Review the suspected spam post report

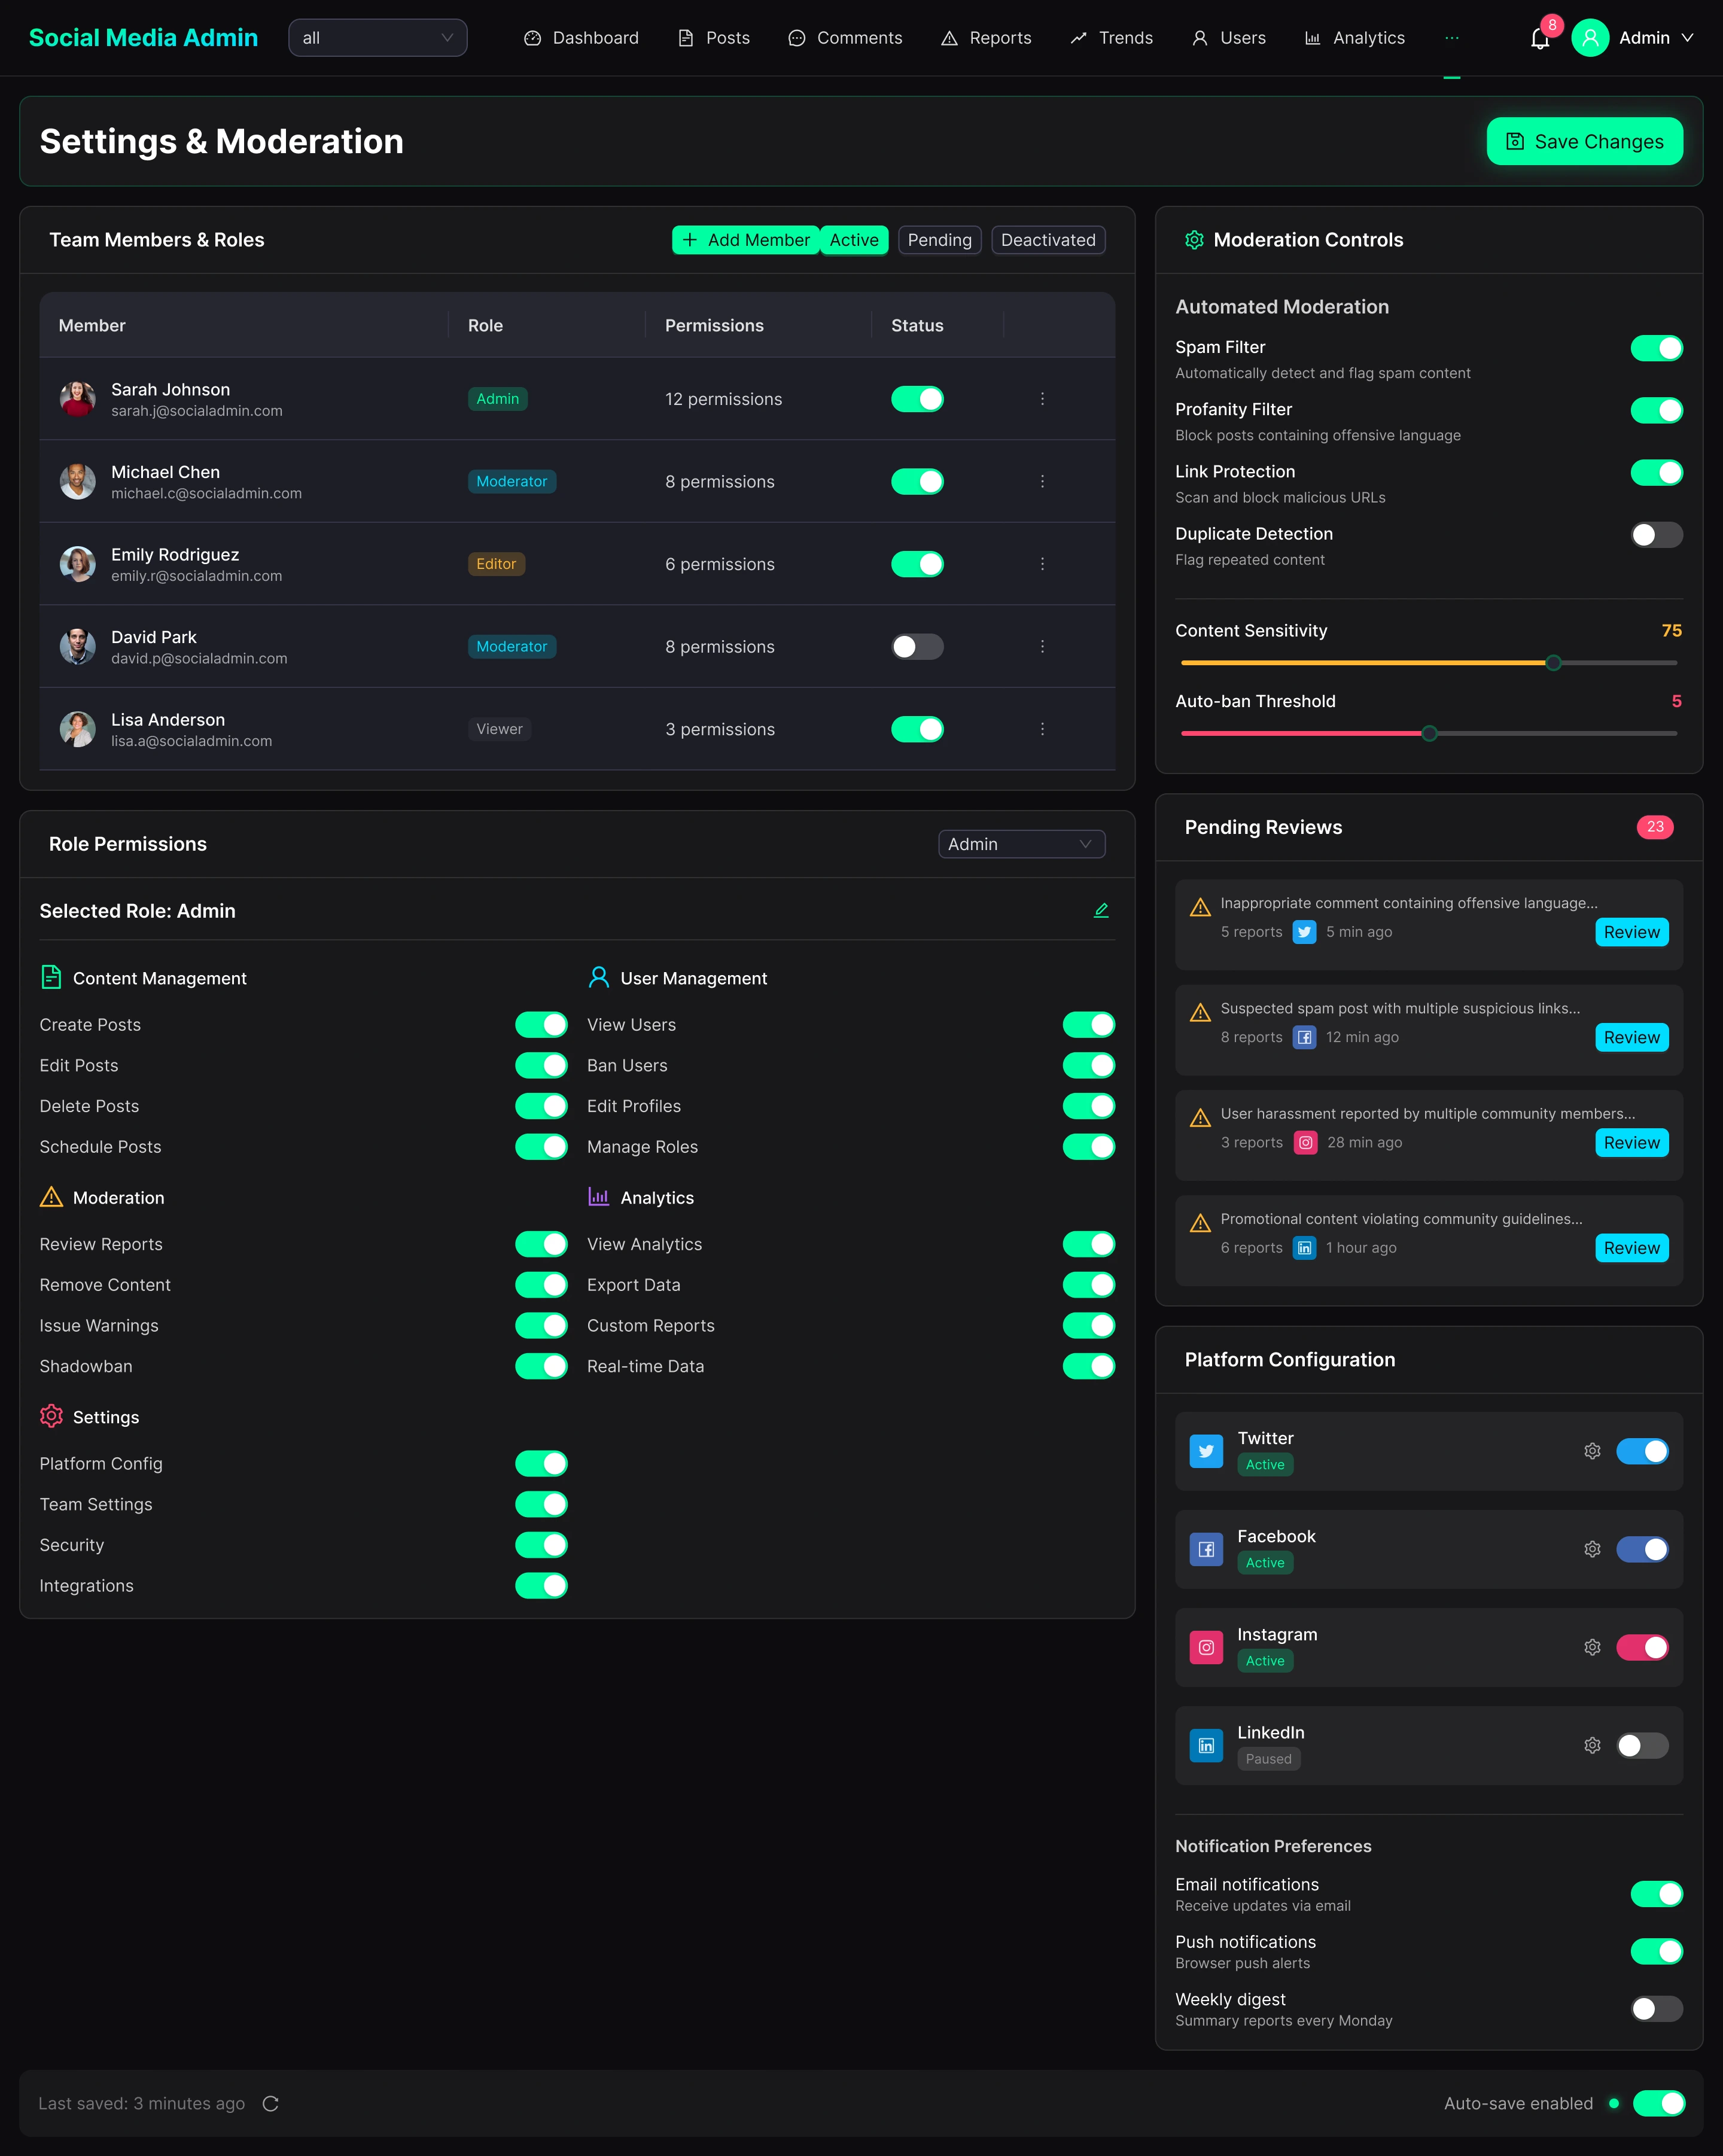coord(1631,1037)
